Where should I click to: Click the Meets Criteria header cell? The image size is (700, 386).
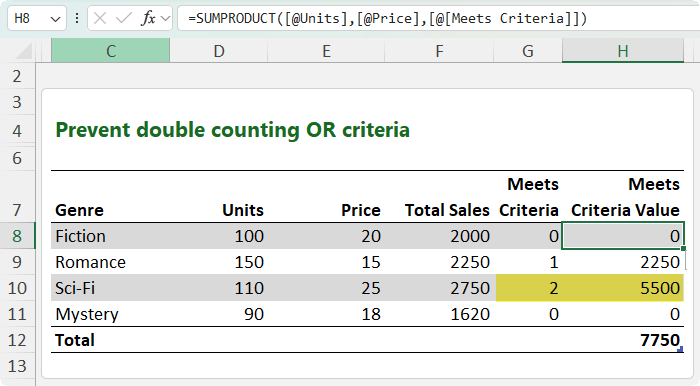tap(529, 197)
